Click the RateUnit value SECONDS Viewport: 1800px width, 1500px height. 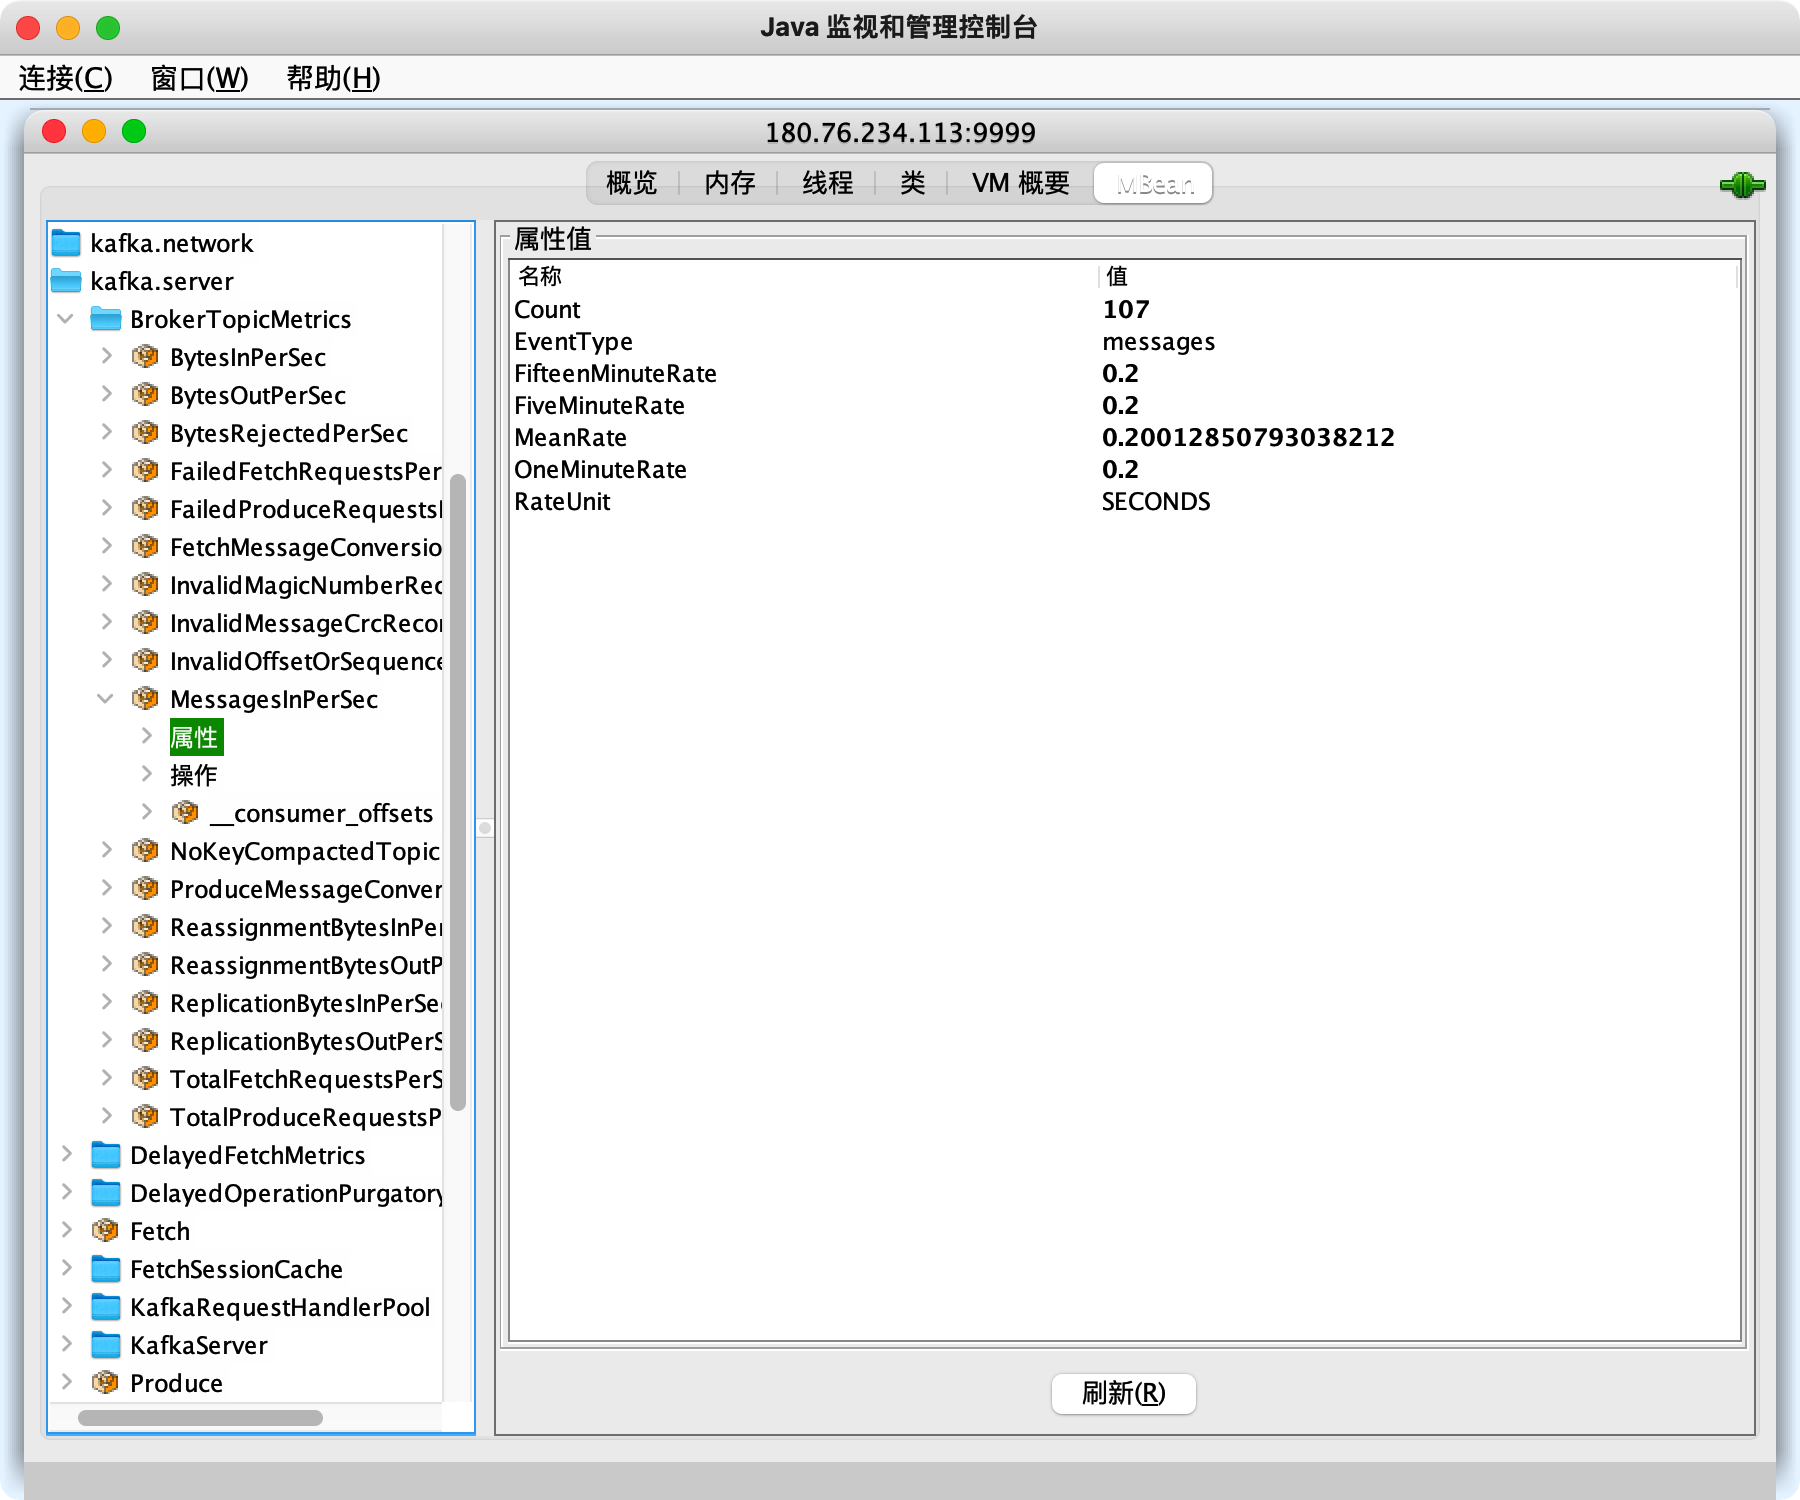pos(1156,501)
